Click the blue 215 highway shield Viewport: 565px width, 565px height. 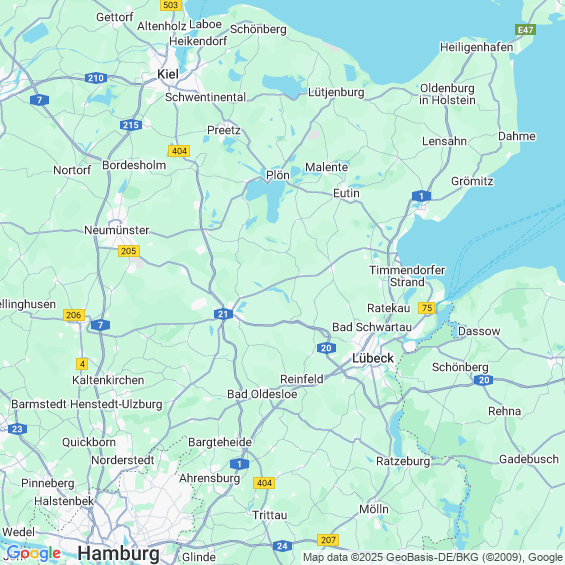point(131,125)
